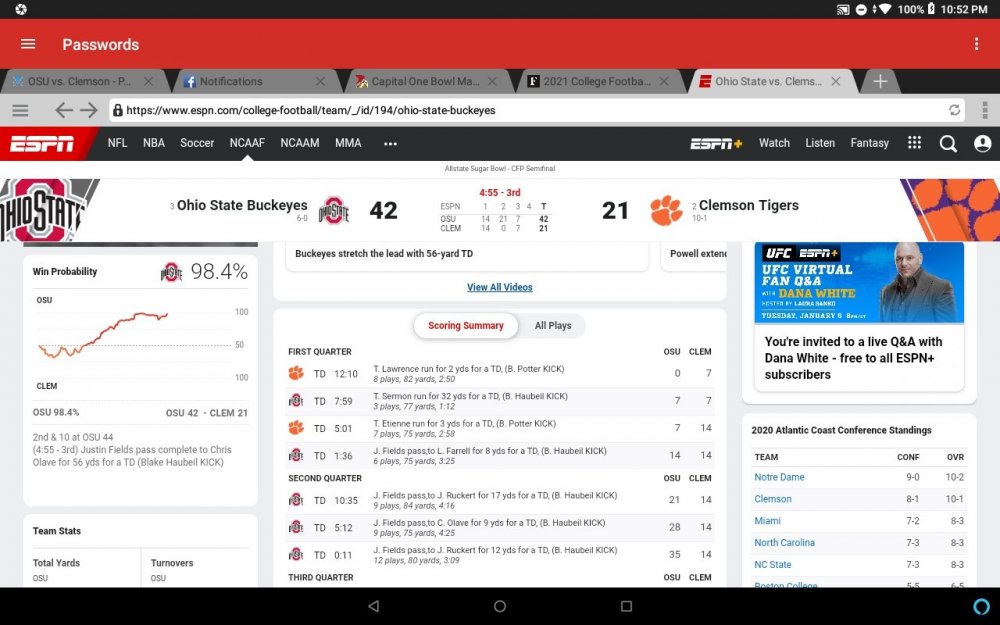Open the UFC Virtual Fan Q&A banner
Viewport: 1000px width, 625px height.
tap(859, 283)
